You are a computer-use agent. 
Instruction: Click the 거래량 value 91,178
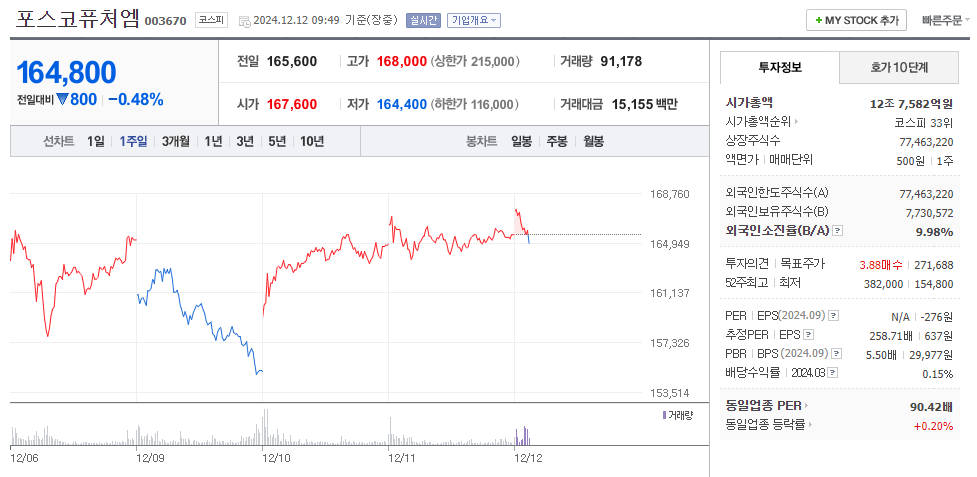point(621,61)
